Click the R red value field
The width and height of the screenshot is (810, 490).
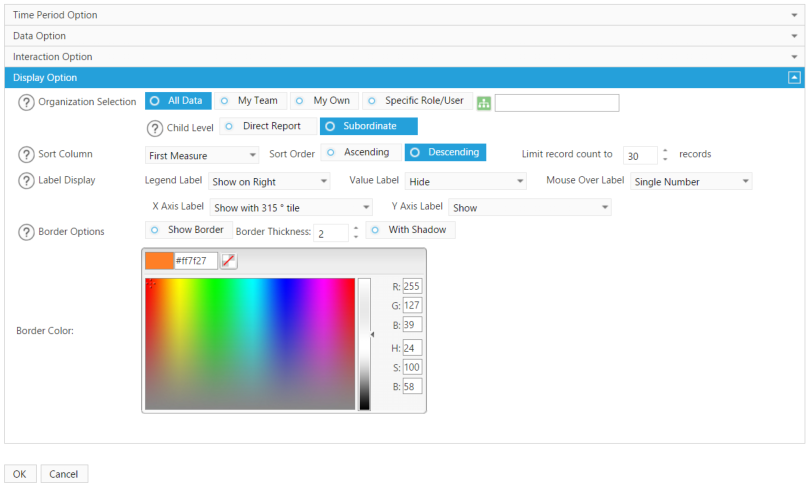(412, 286)
